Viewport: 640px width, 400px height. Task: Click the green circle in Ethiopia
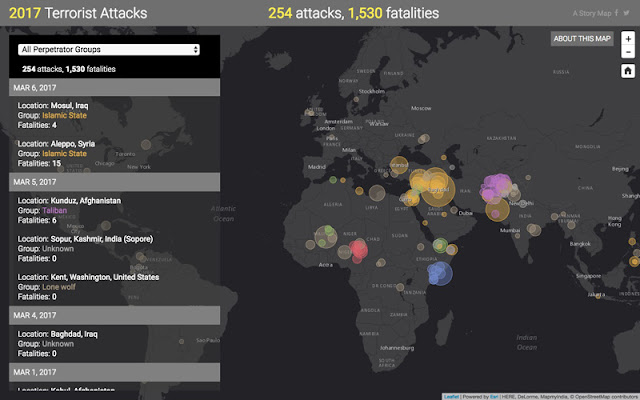[440, 245]
